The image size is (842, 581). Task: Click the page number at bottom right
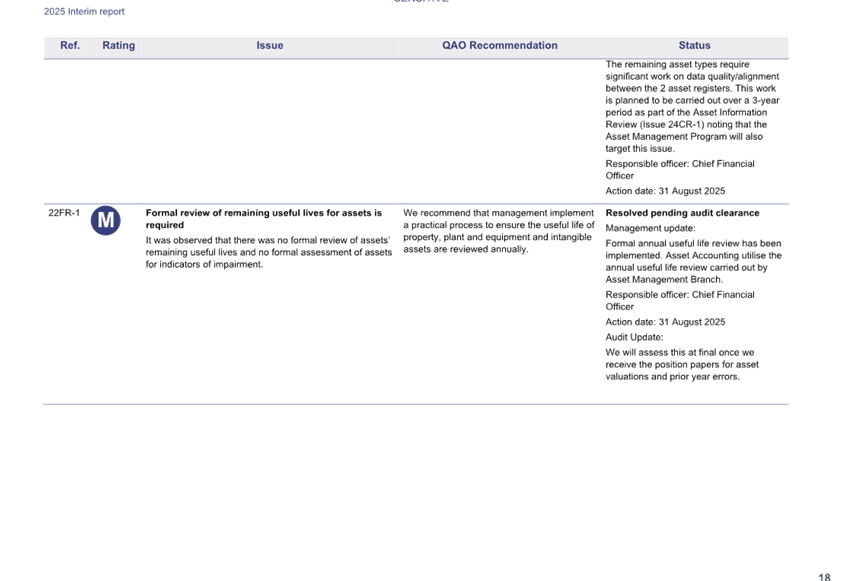pyautogui.click(x=824, y=576)
